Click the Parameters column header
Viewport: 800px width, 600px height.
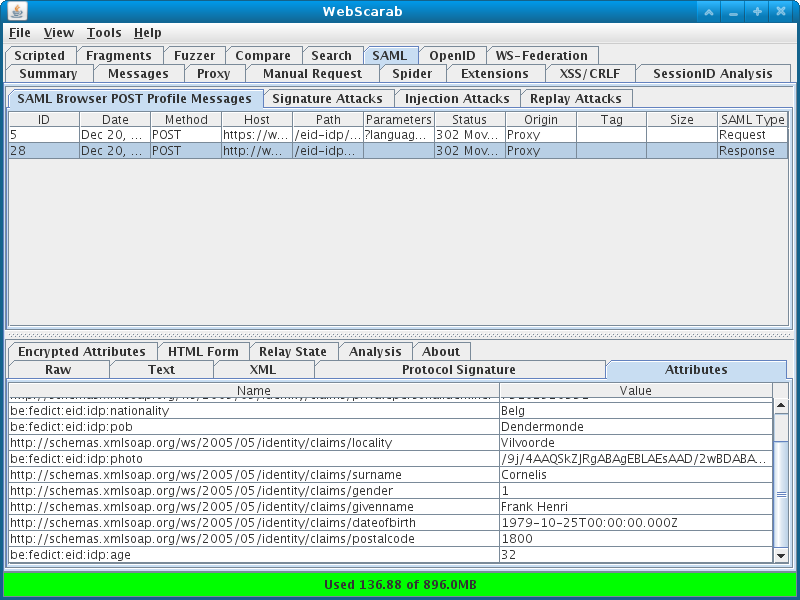point(399,119)
